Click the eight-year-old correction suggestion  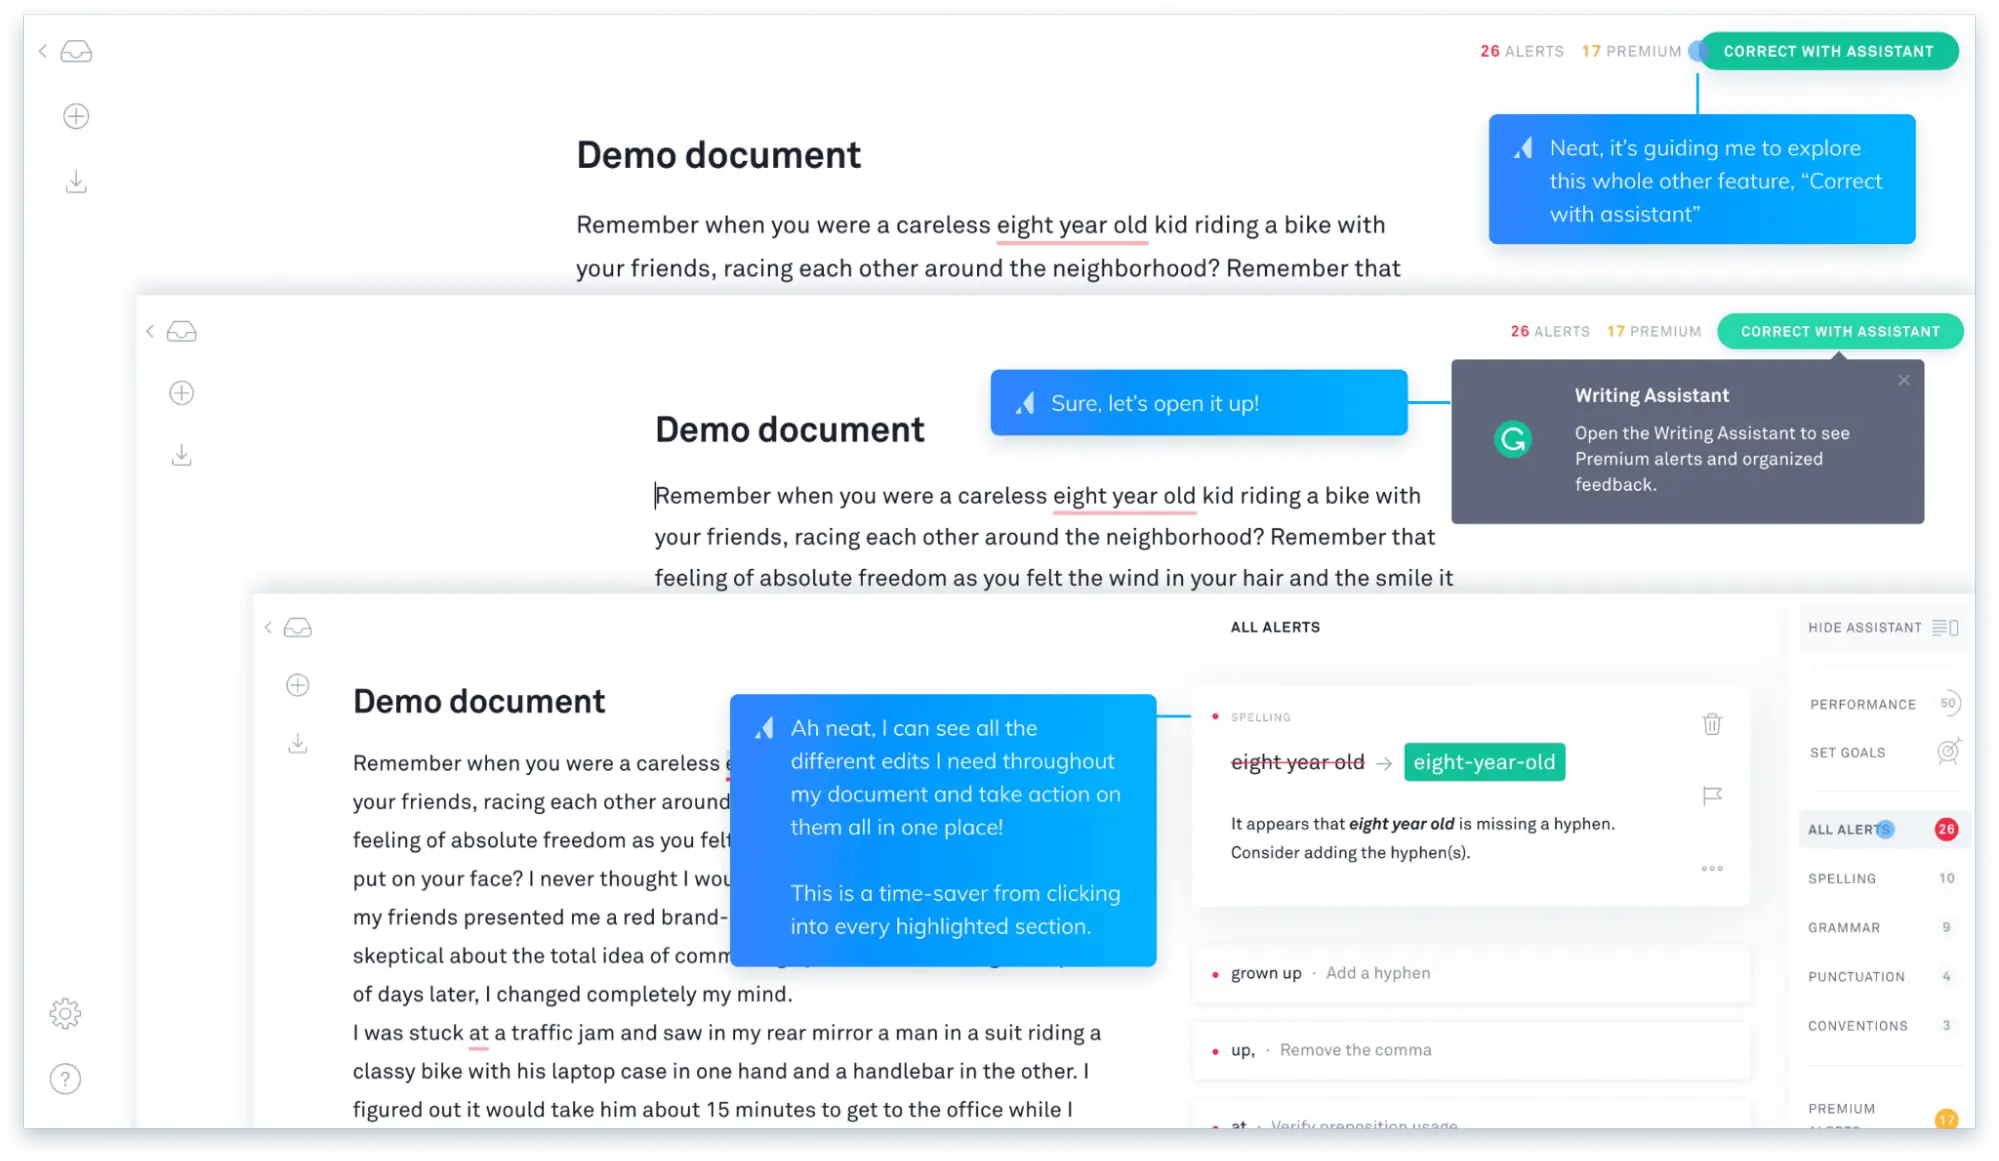(x=1485, y=762)
